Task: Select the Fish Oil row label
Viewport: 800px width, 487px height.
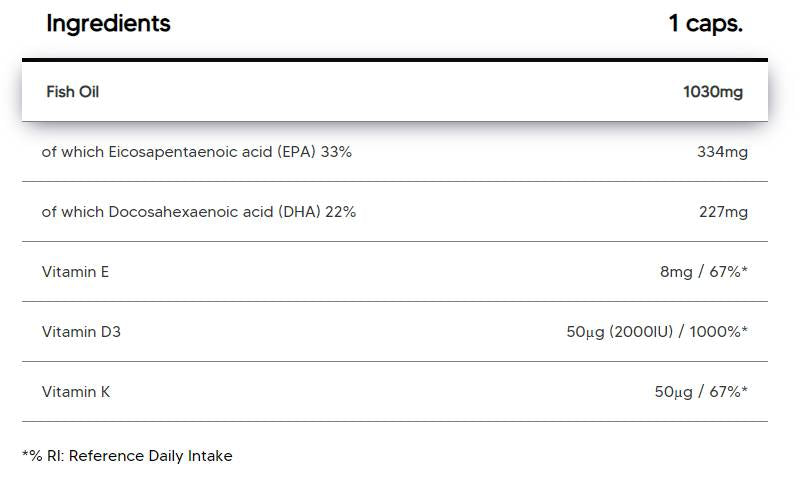Action: tap(72, 92)
